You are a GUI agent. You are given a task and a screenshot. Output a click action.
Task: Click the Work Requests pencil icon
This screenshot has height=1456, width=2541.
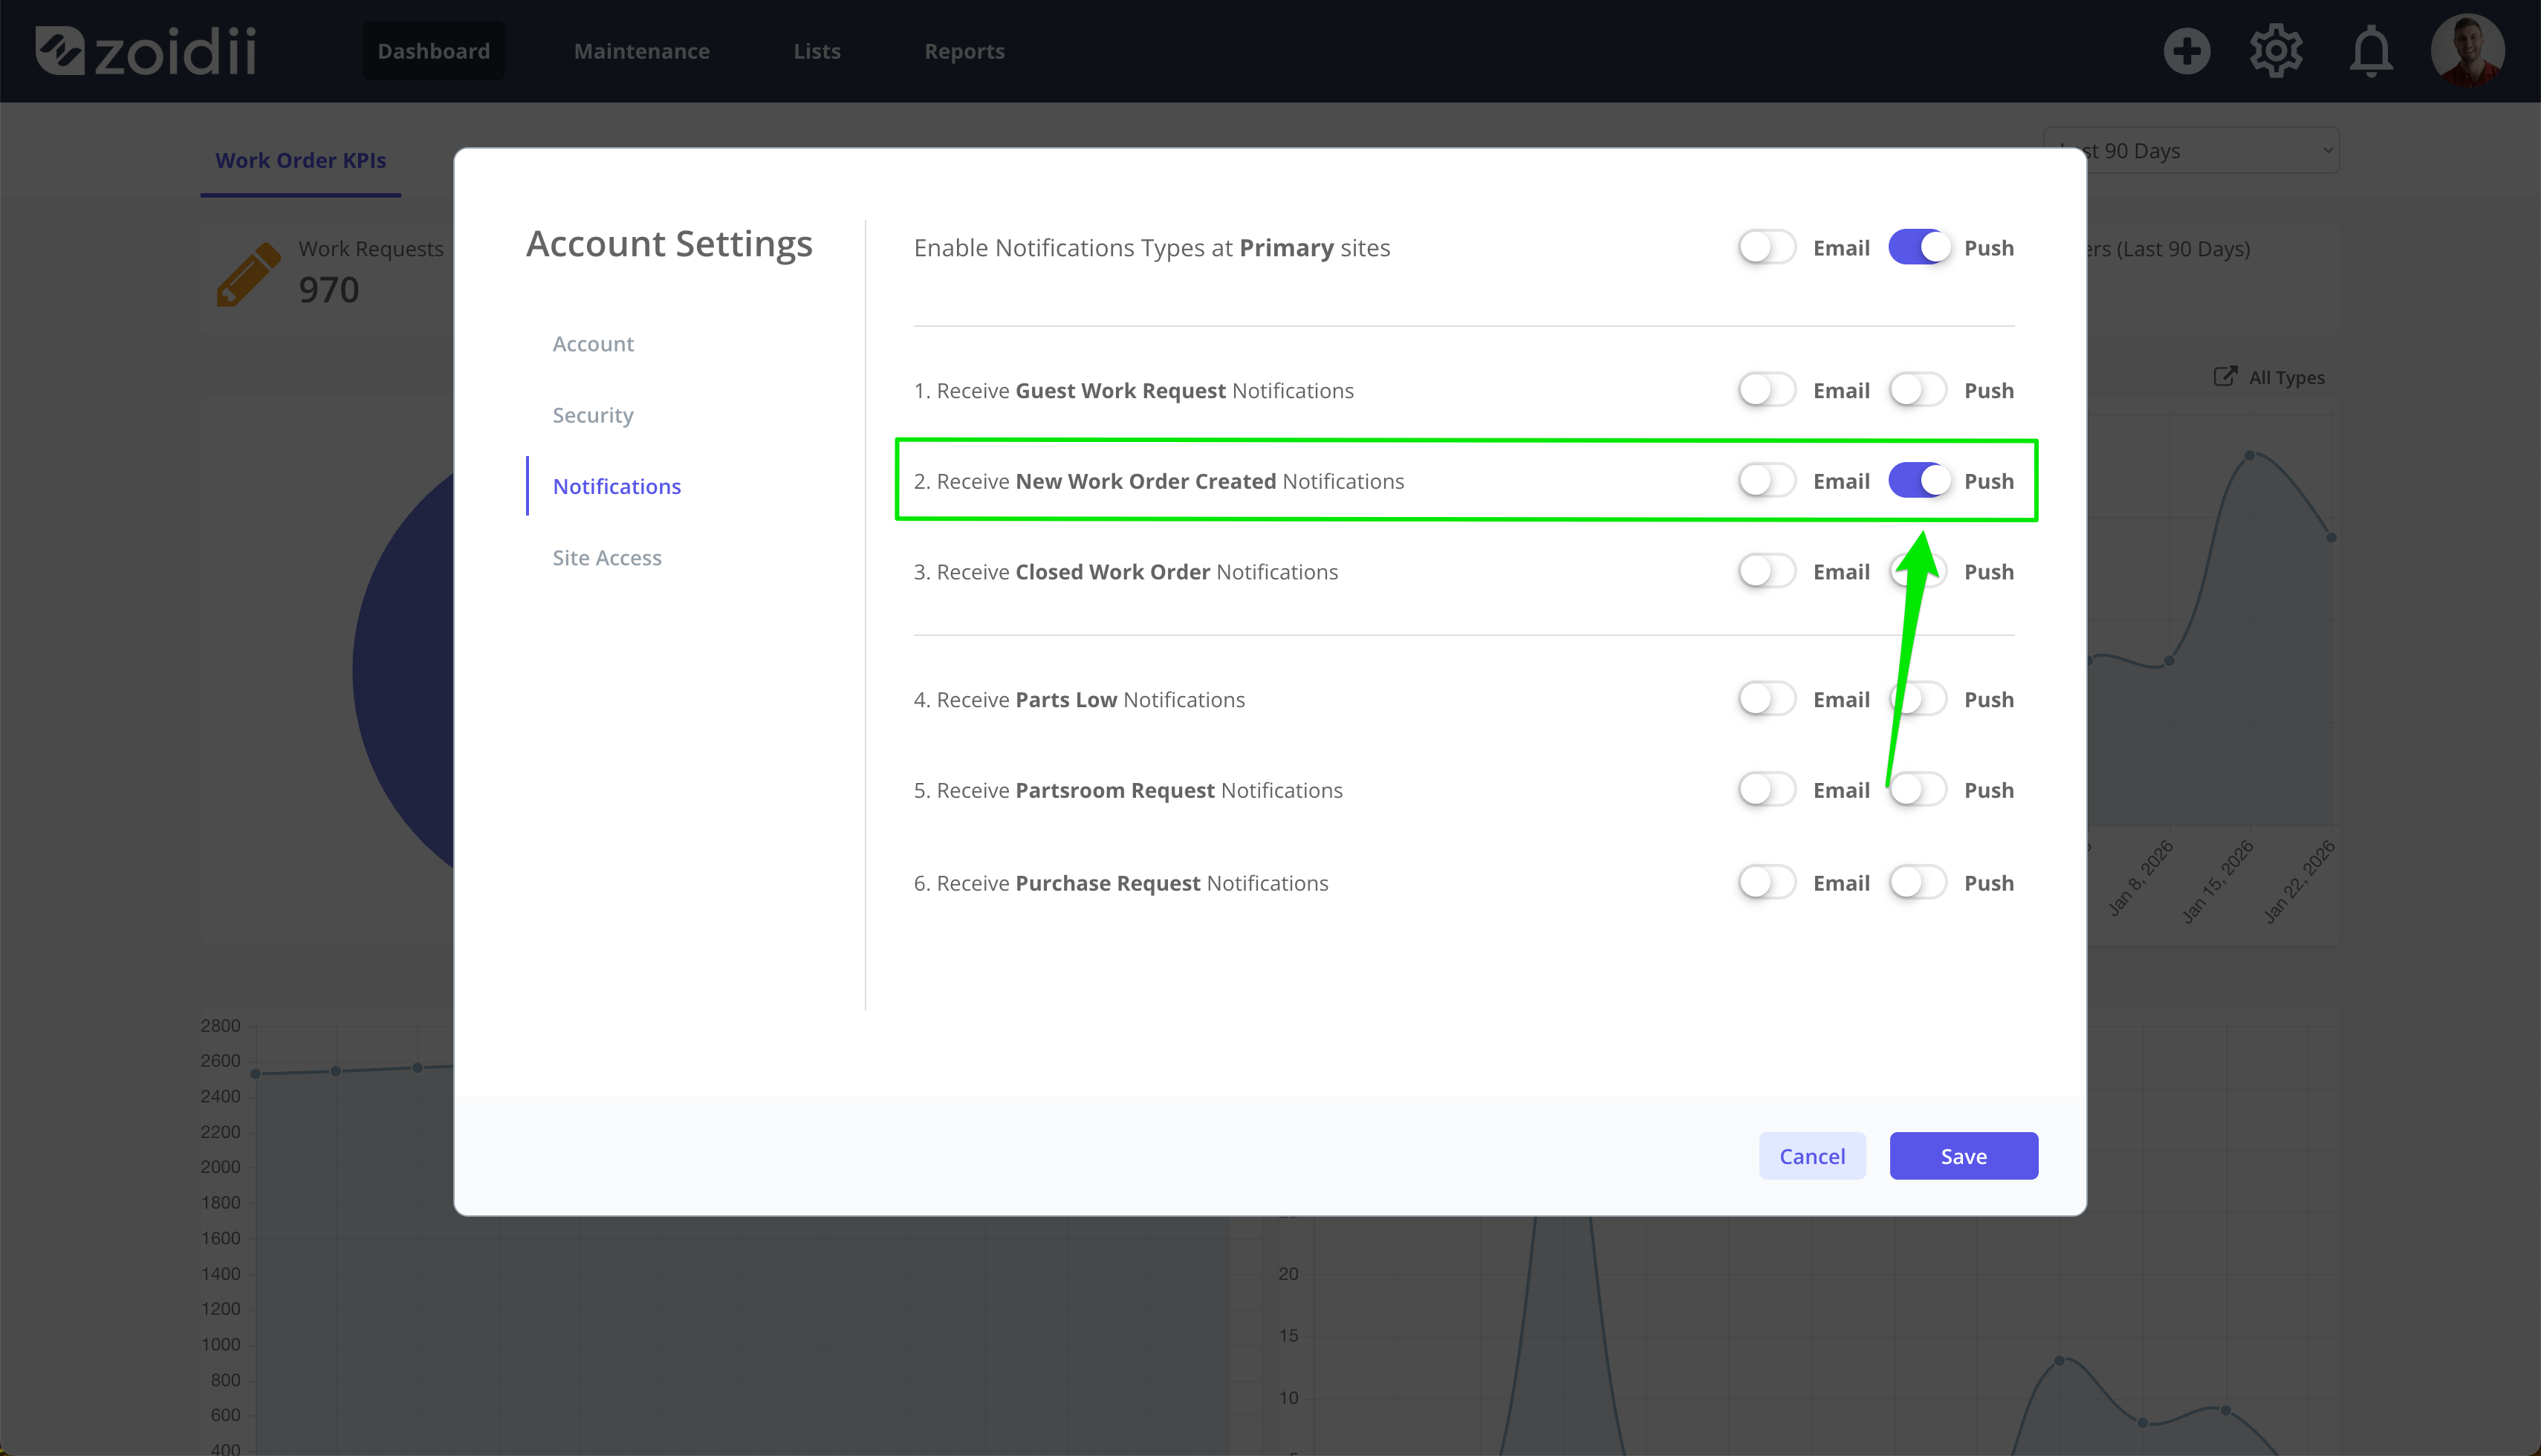pos(248,274)
